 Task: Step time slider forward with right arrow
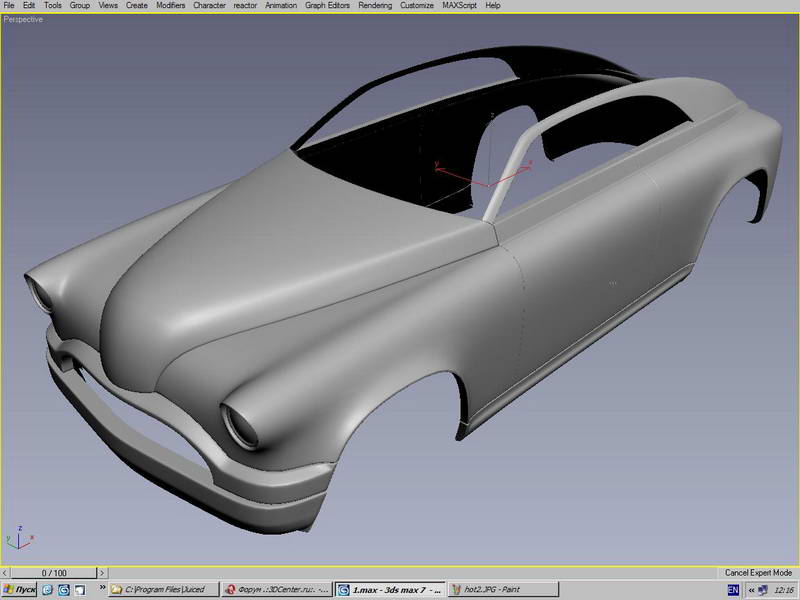tap(102, 573)
